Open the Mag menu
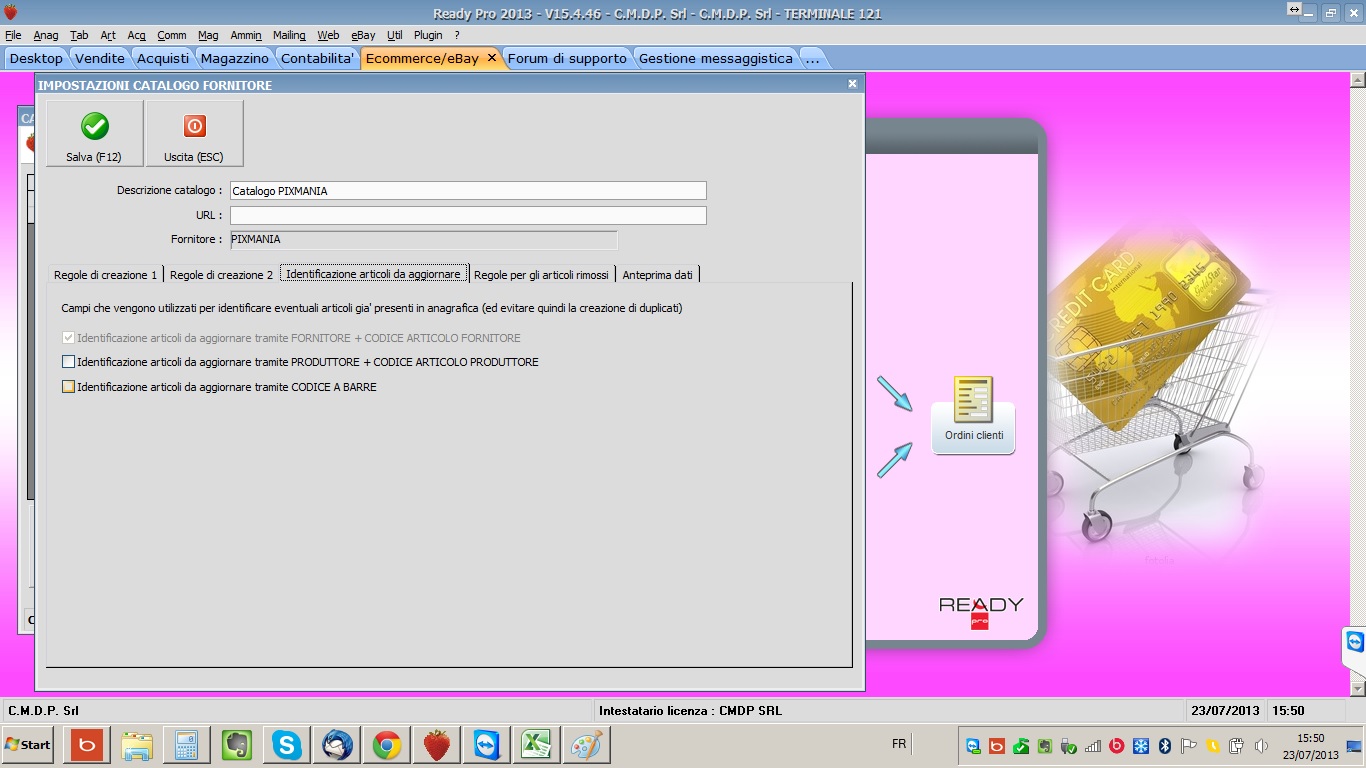Viewport: 1366px width, 768px height. tap(208, 35)
